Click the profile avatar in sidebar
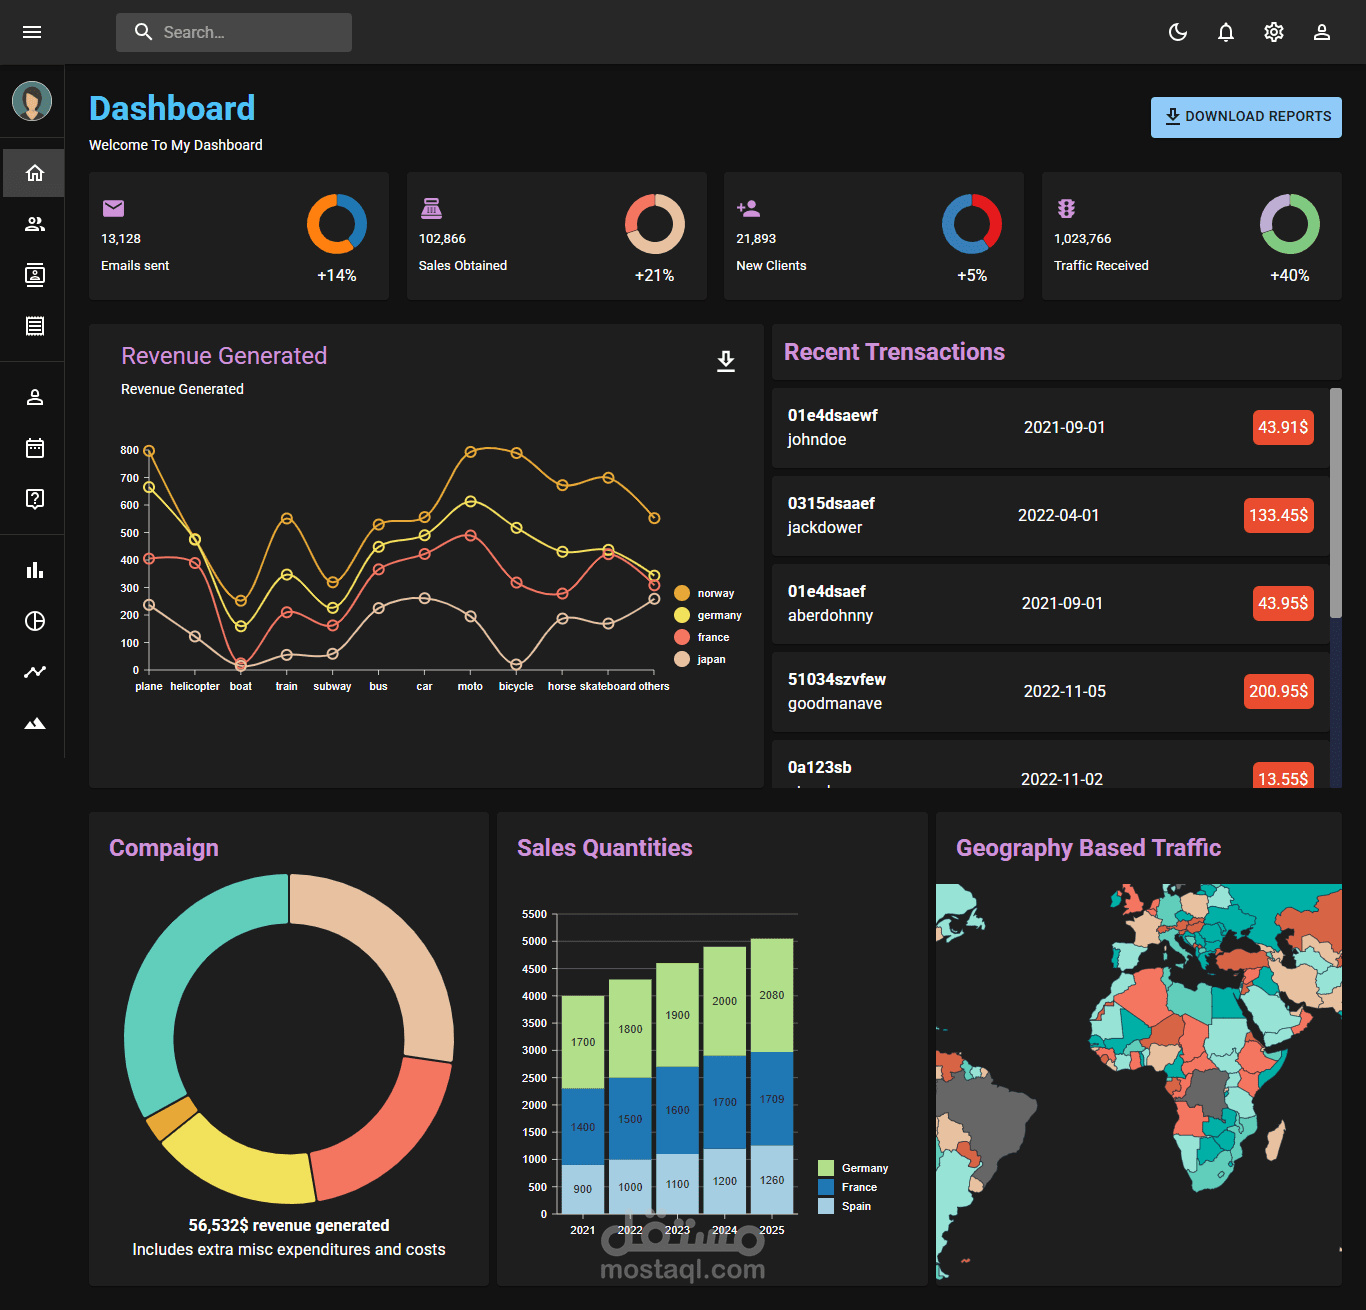Screen dimensions: 1366x1310 point(32,101)
